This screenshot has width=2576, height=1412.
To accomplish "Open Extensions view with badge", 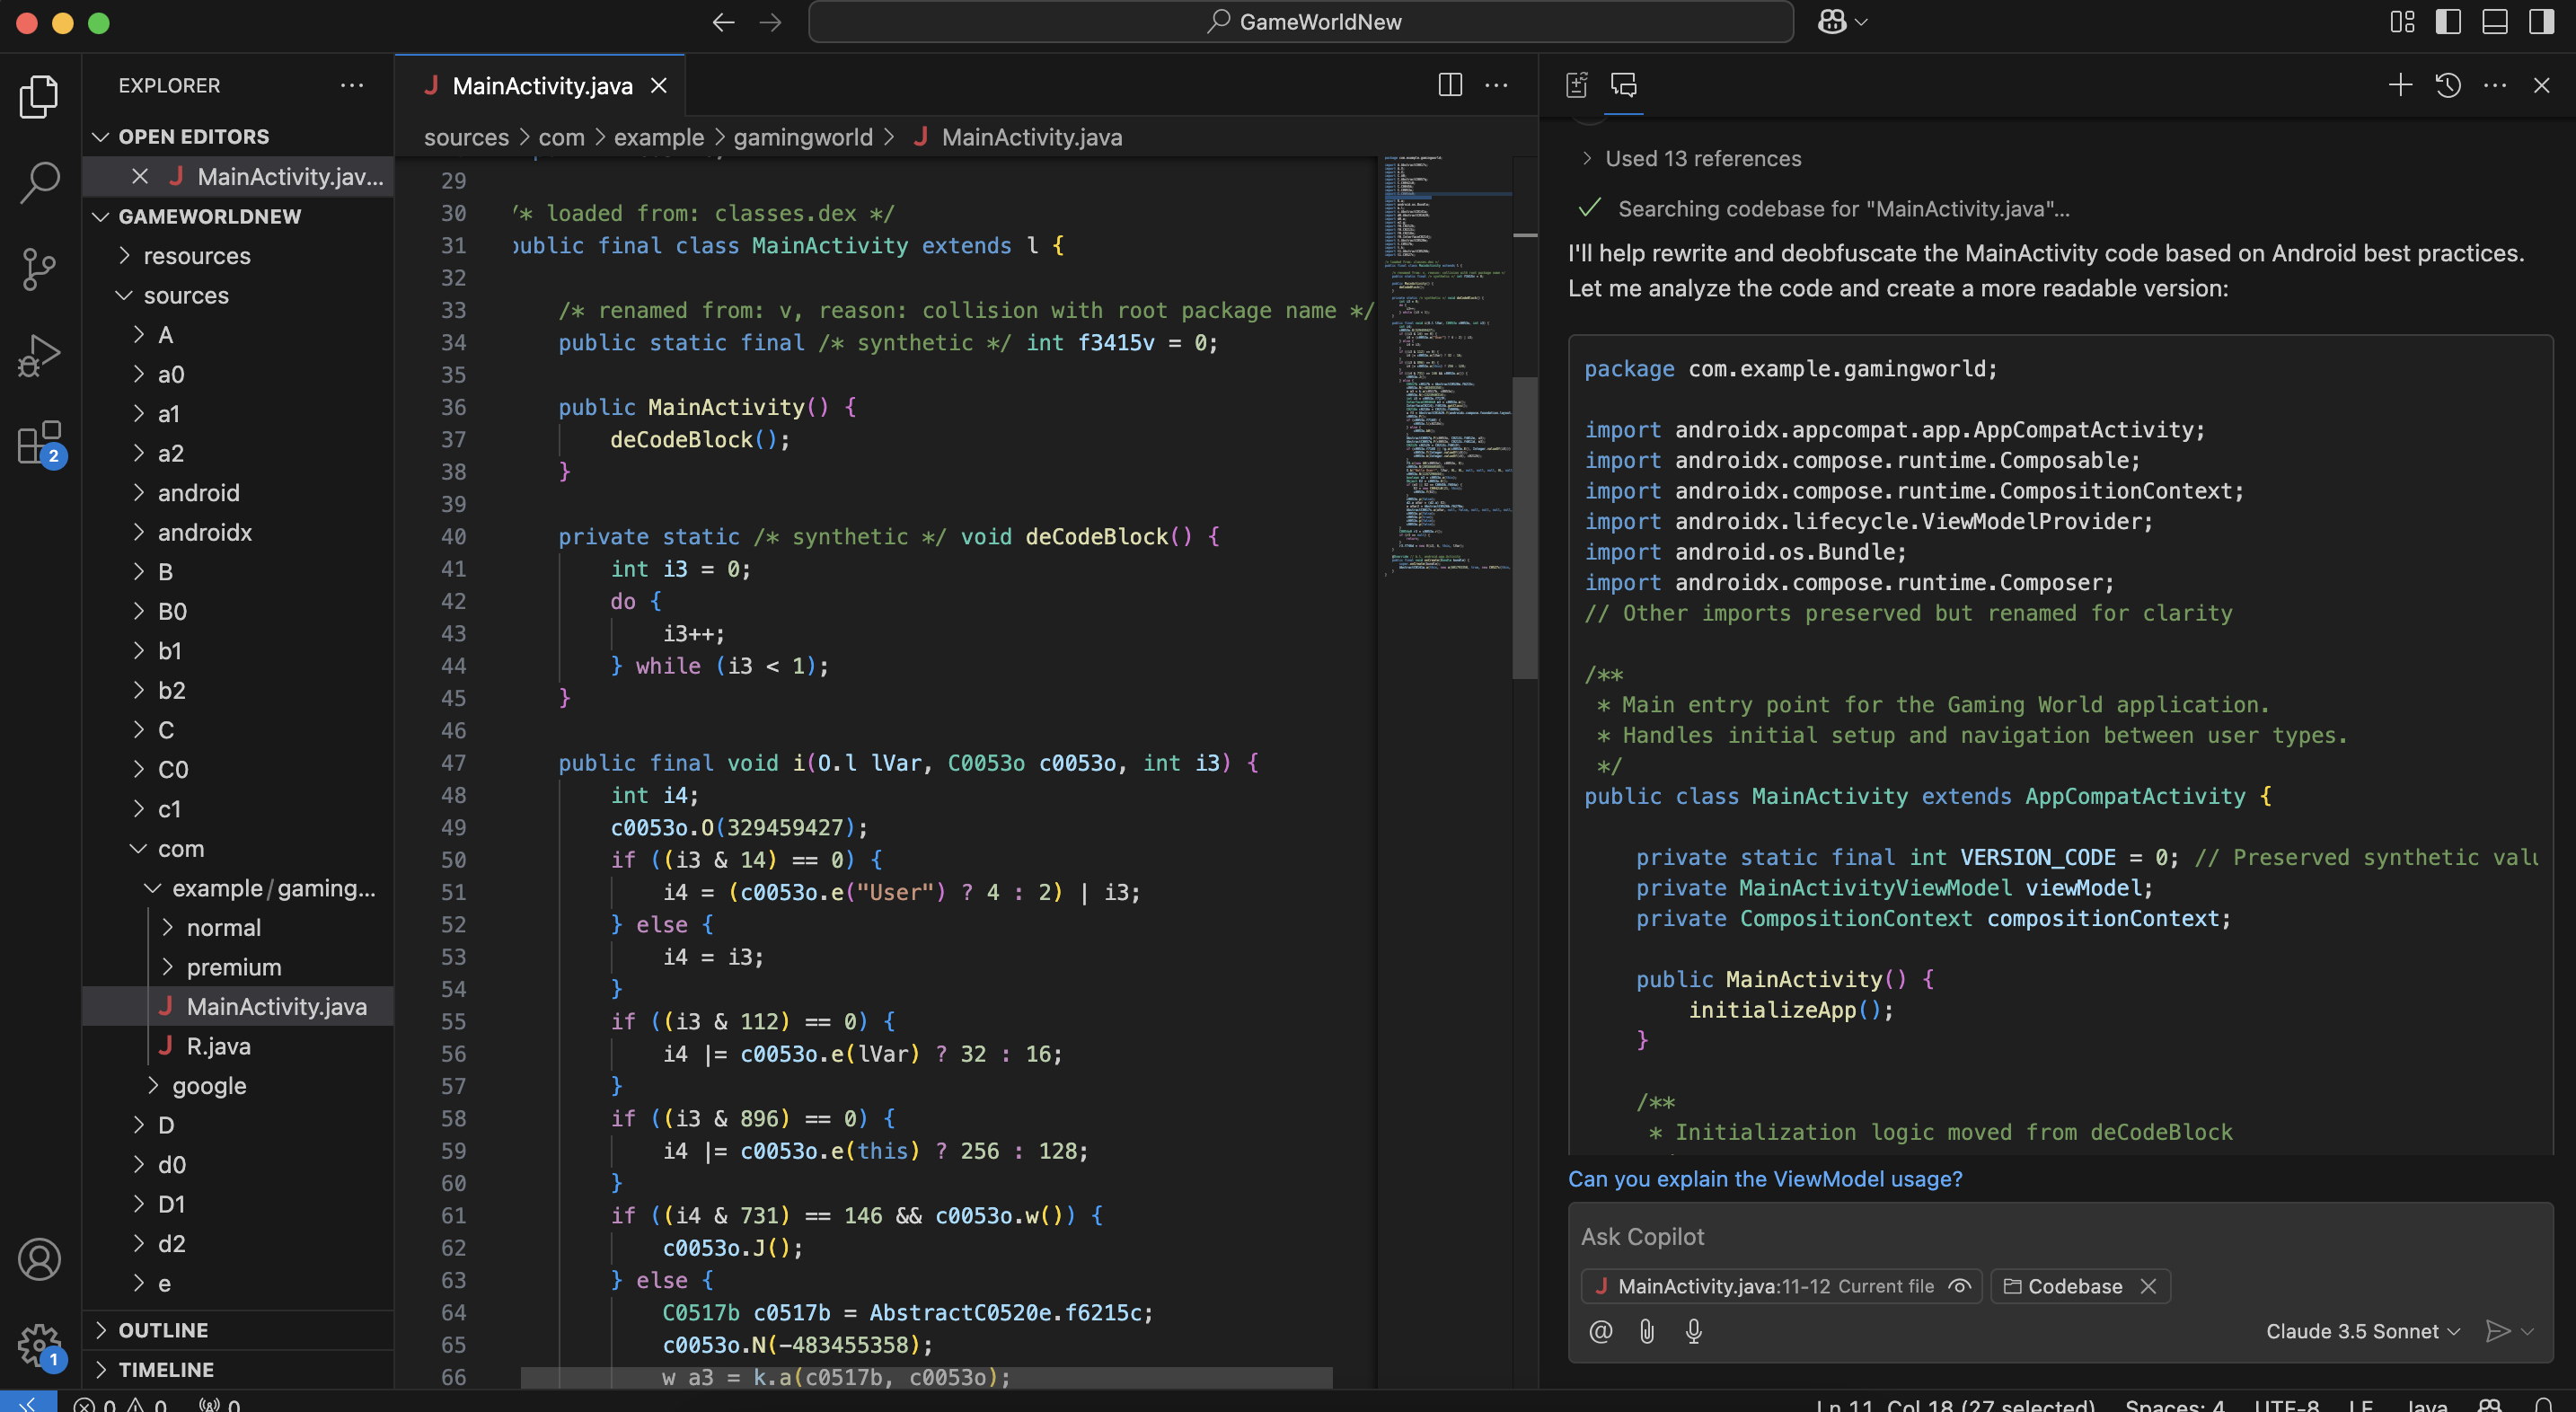I will click(x=40, y=443).
